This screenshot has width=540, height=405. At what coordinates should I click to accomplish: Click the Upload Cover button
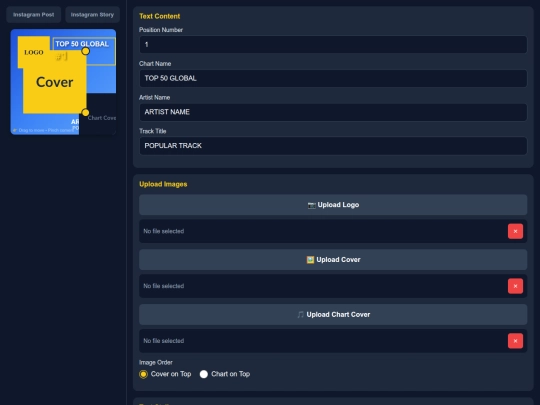333,260
